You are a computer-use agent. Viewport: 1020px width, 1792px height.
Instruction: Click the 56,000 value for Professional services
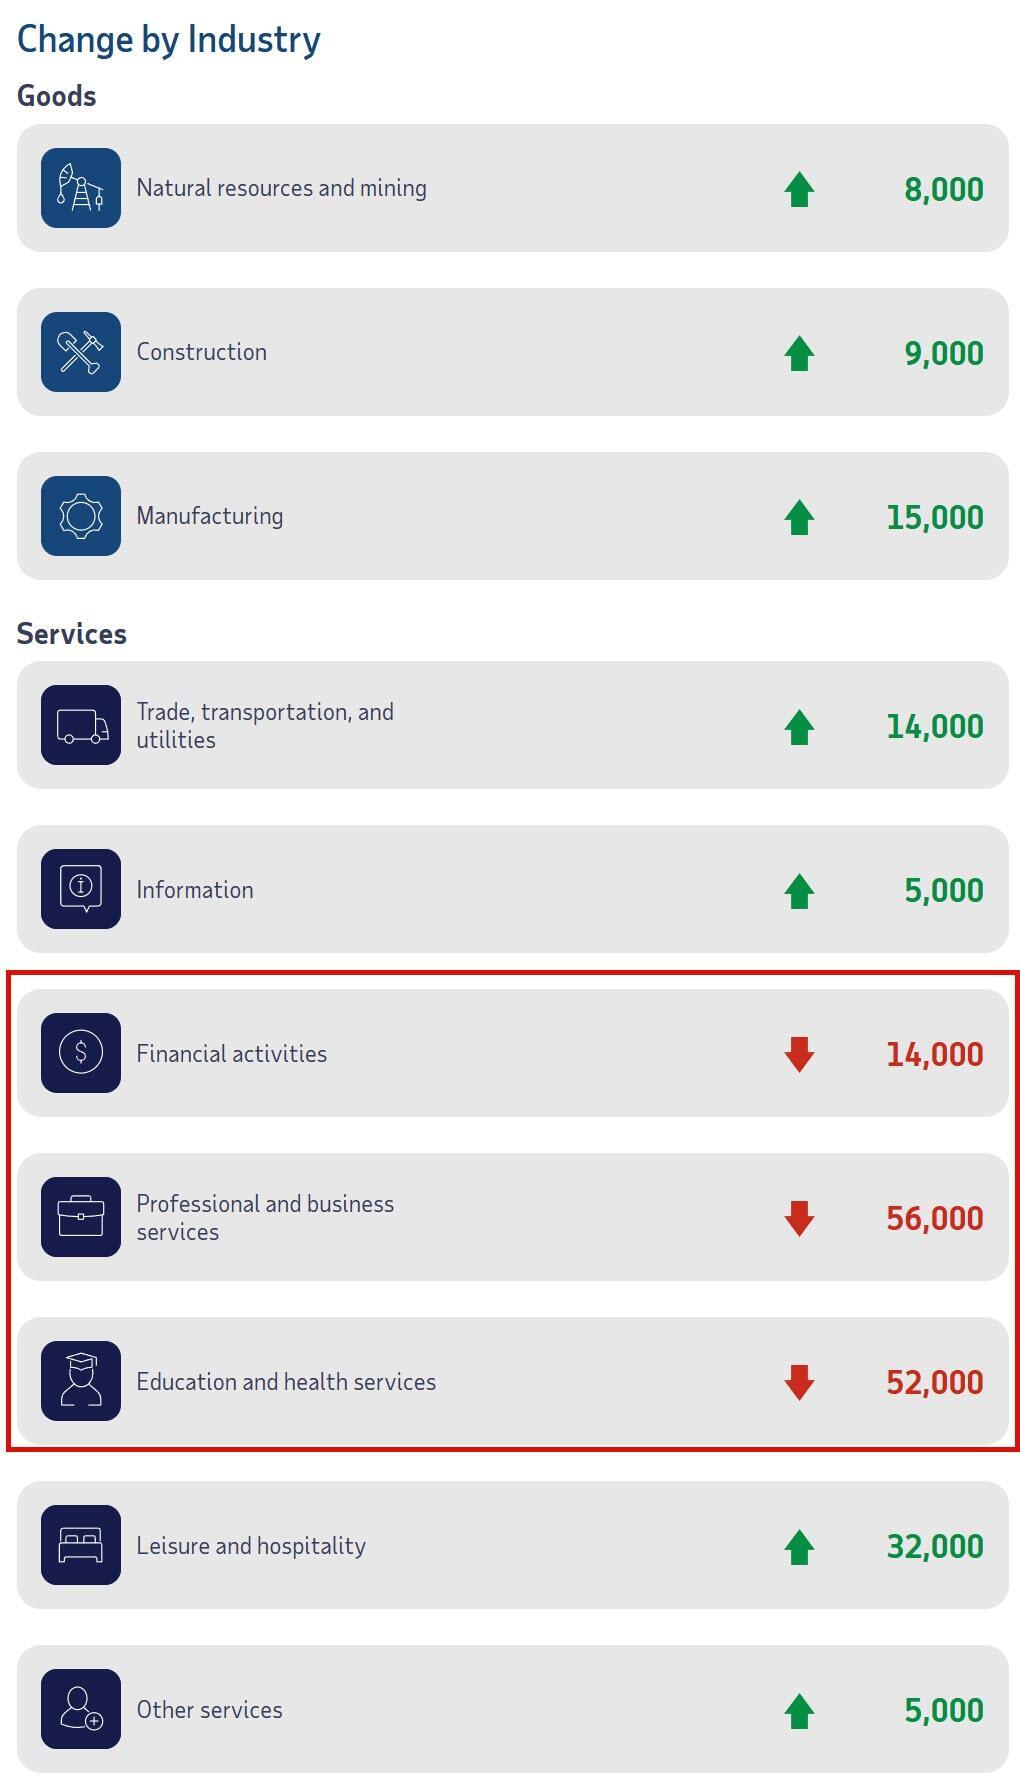pos(934,1218)
